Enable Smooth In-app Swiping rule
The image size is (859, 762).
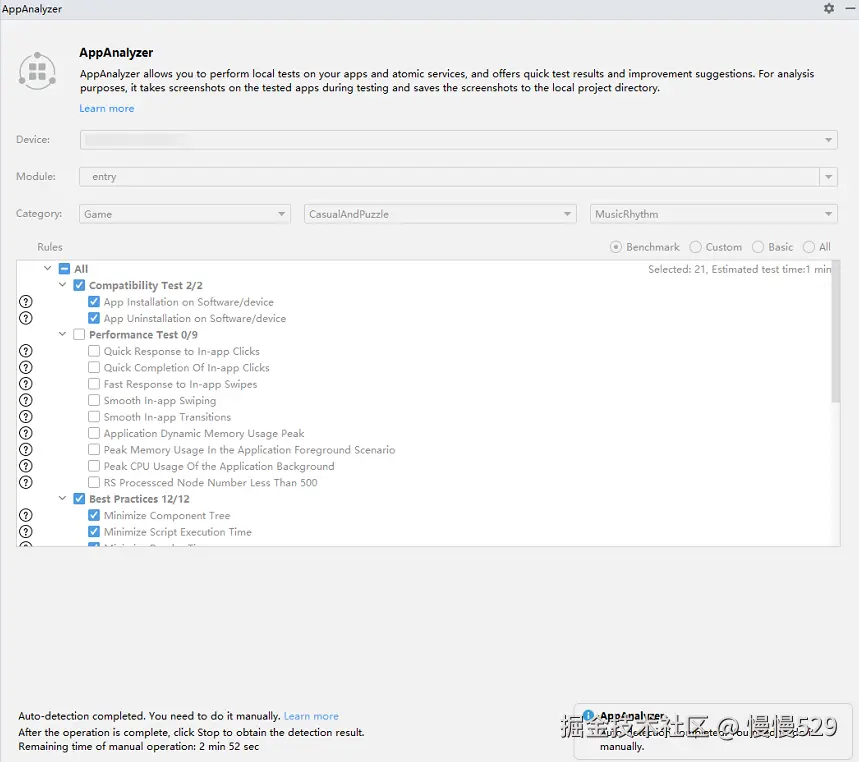(94, 400)
